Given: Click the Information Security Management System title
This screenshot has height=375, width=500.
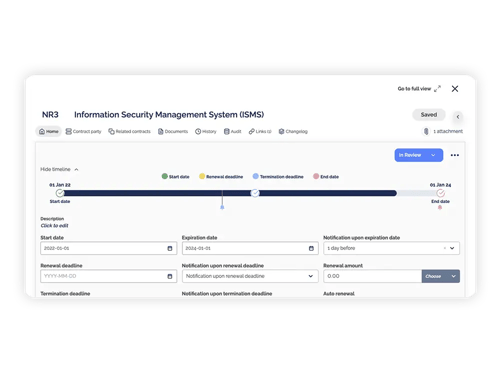Looking at the screenshot, I should (169, 115).
